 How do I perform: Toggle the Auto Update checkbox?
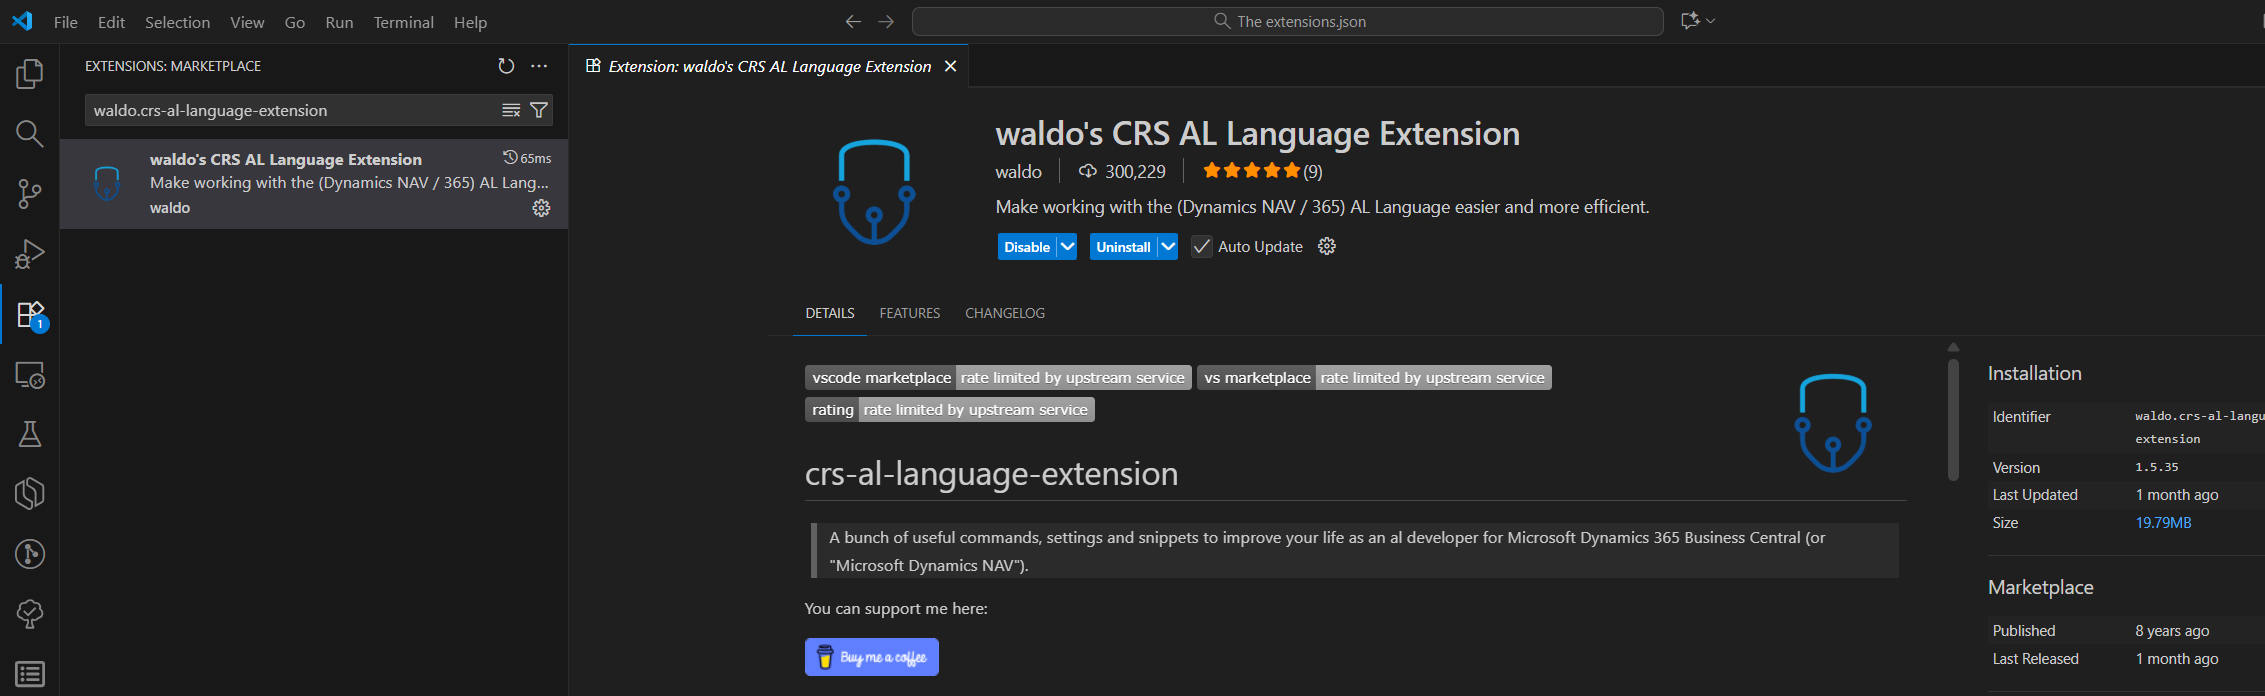click(1202, 247)
